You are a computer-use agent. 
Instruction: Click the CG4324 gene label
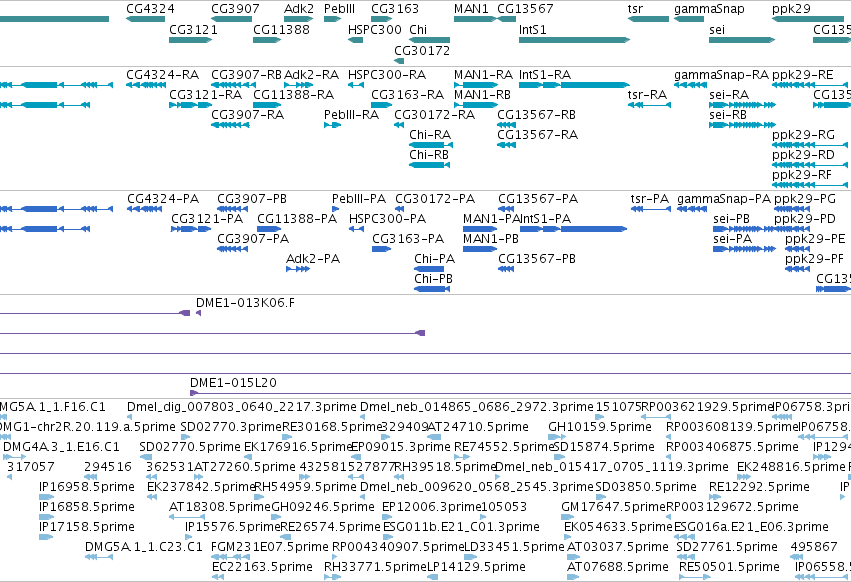[150, 9]
